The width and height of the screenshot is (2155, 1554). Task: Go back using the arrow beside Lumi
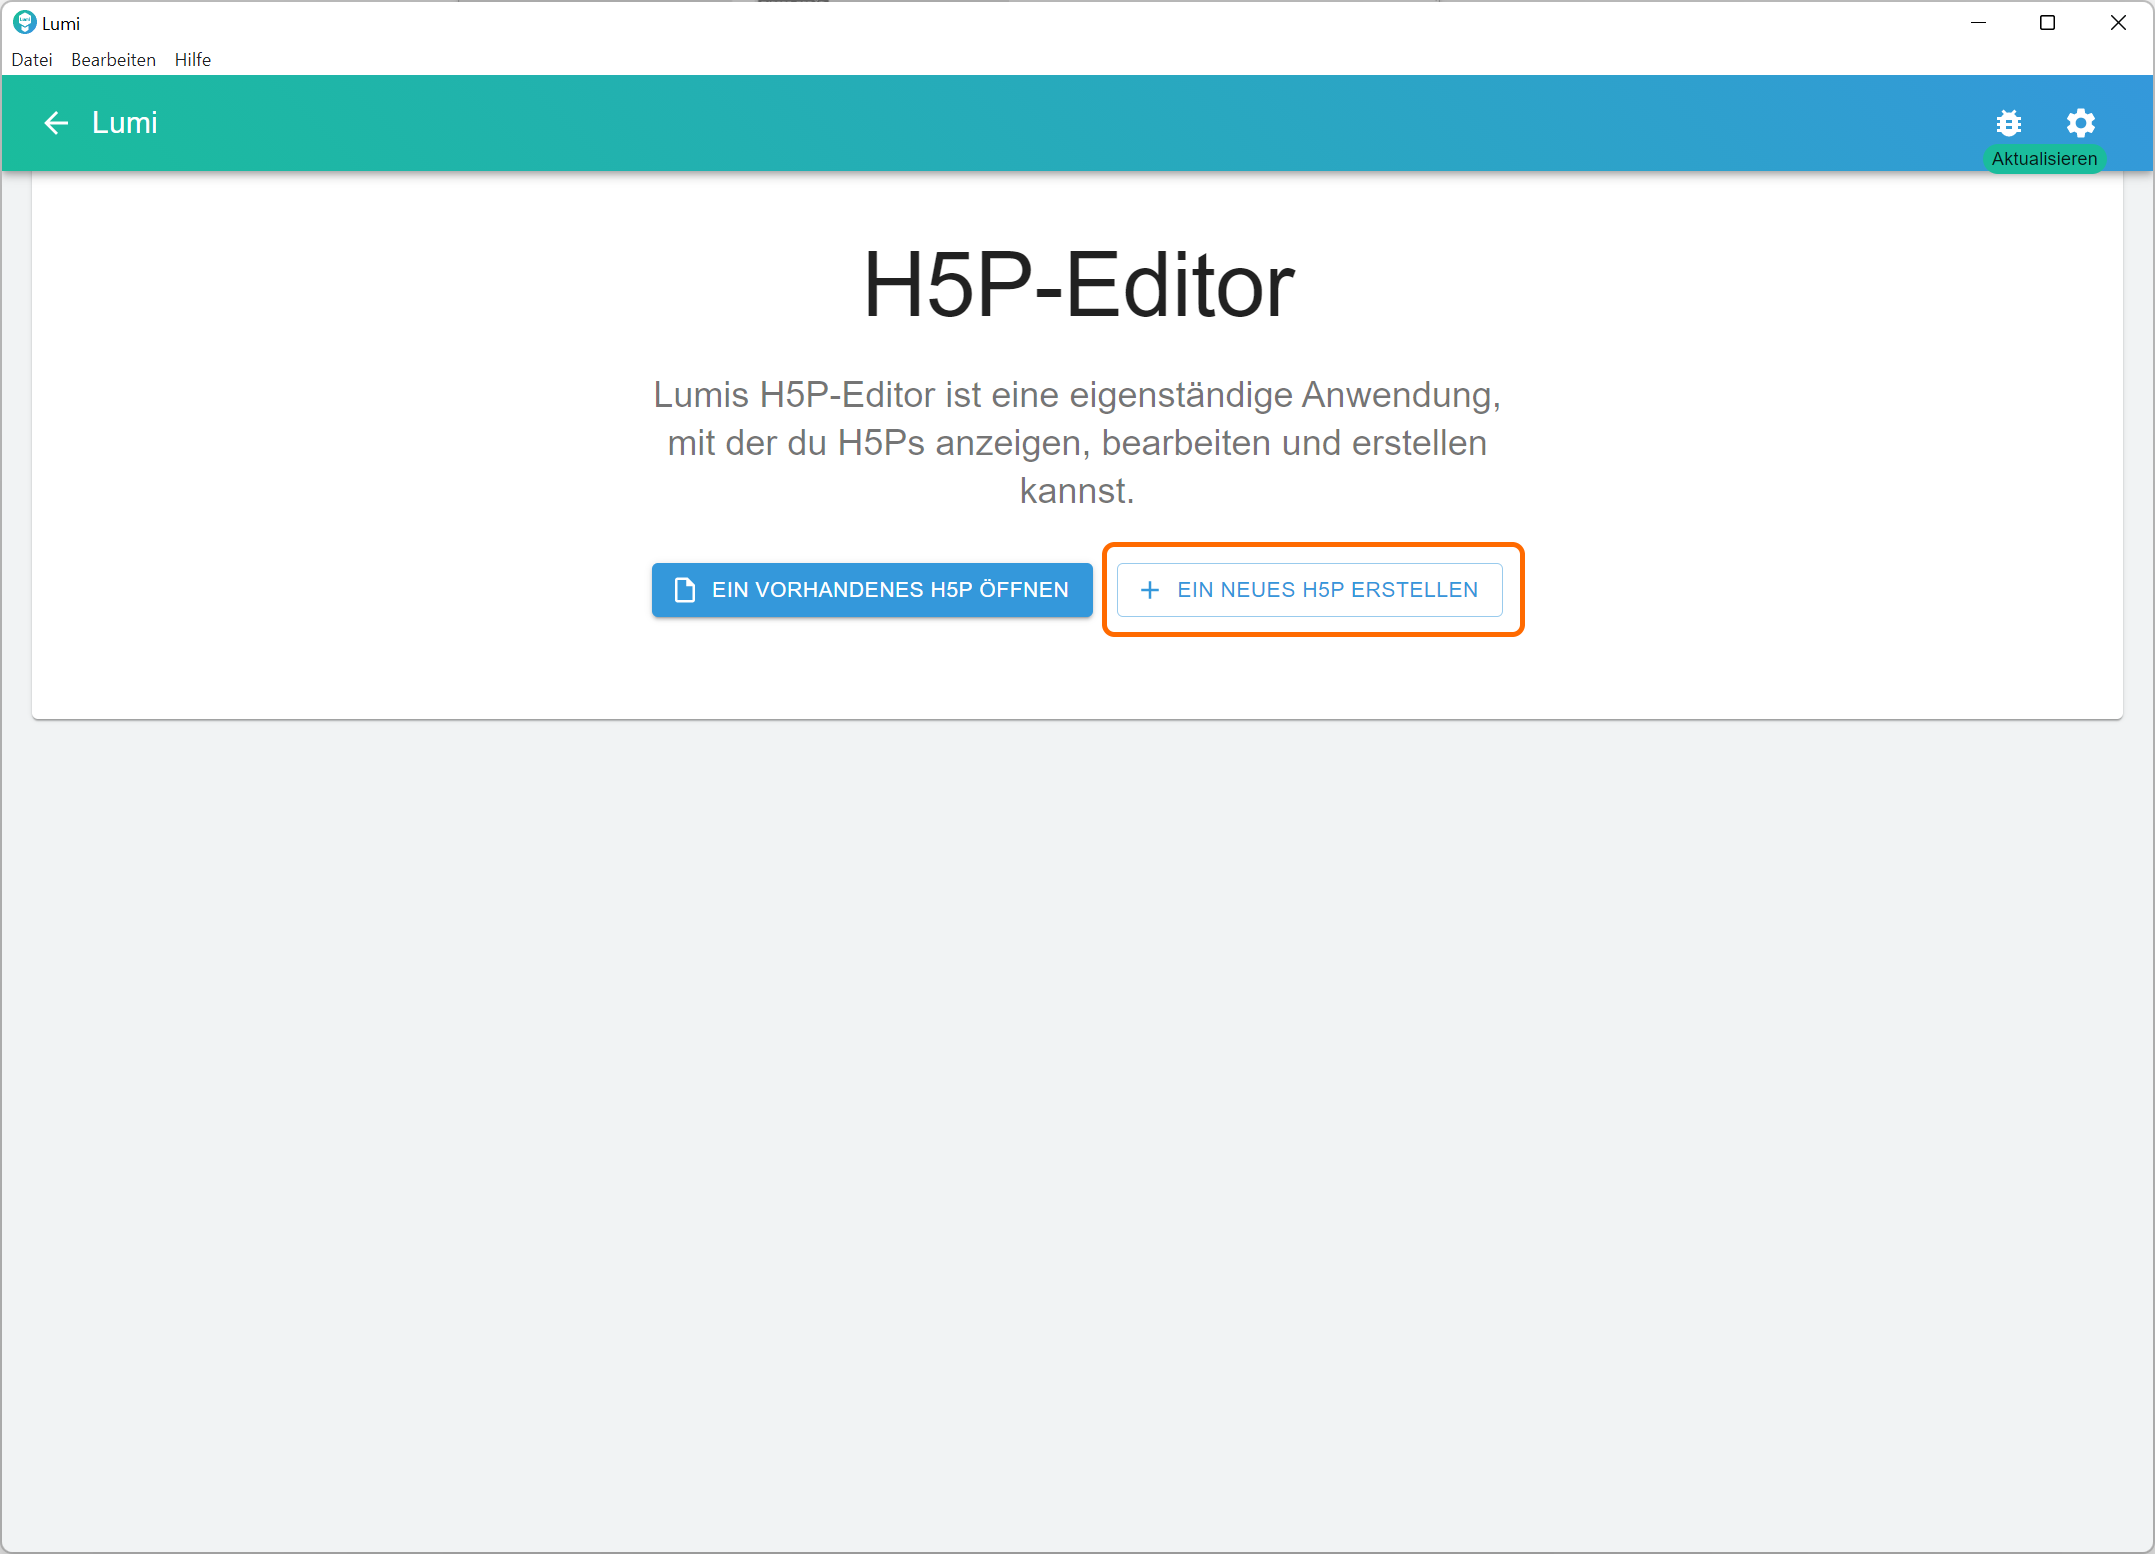click(x=56, y=123)
